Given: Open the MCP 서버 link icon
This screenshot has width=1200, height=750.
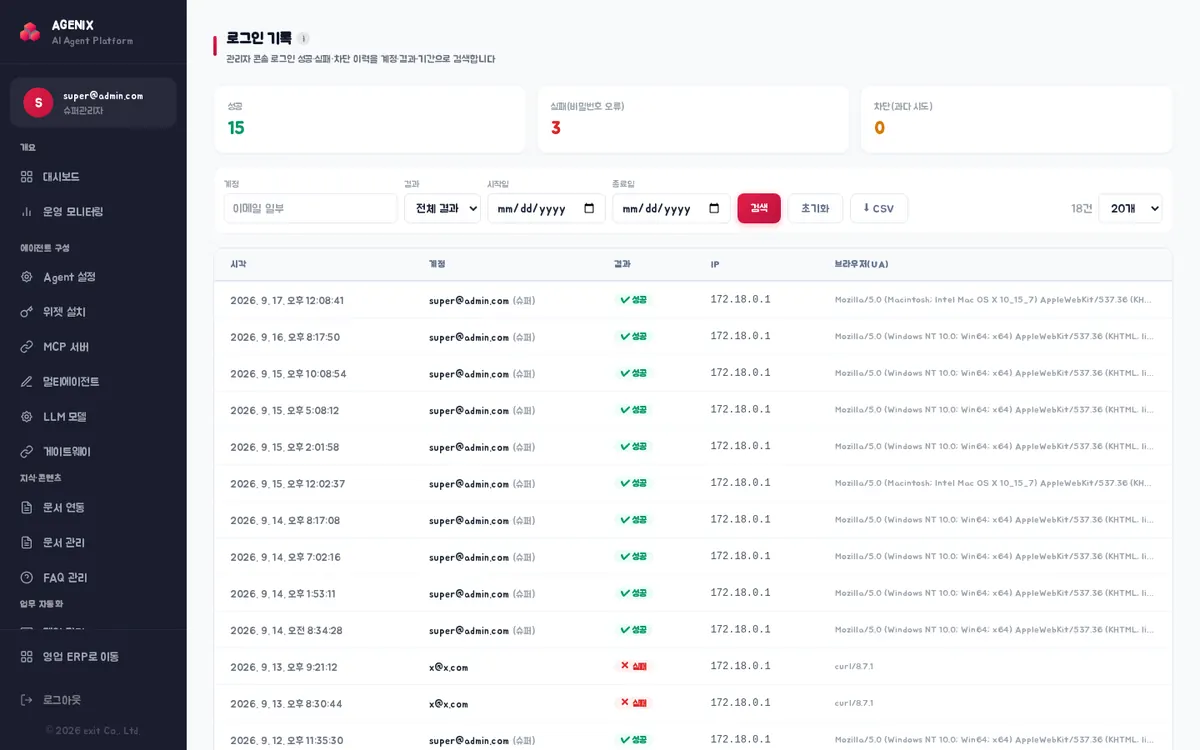Looking at the screenshot, I should click(27, 347).
